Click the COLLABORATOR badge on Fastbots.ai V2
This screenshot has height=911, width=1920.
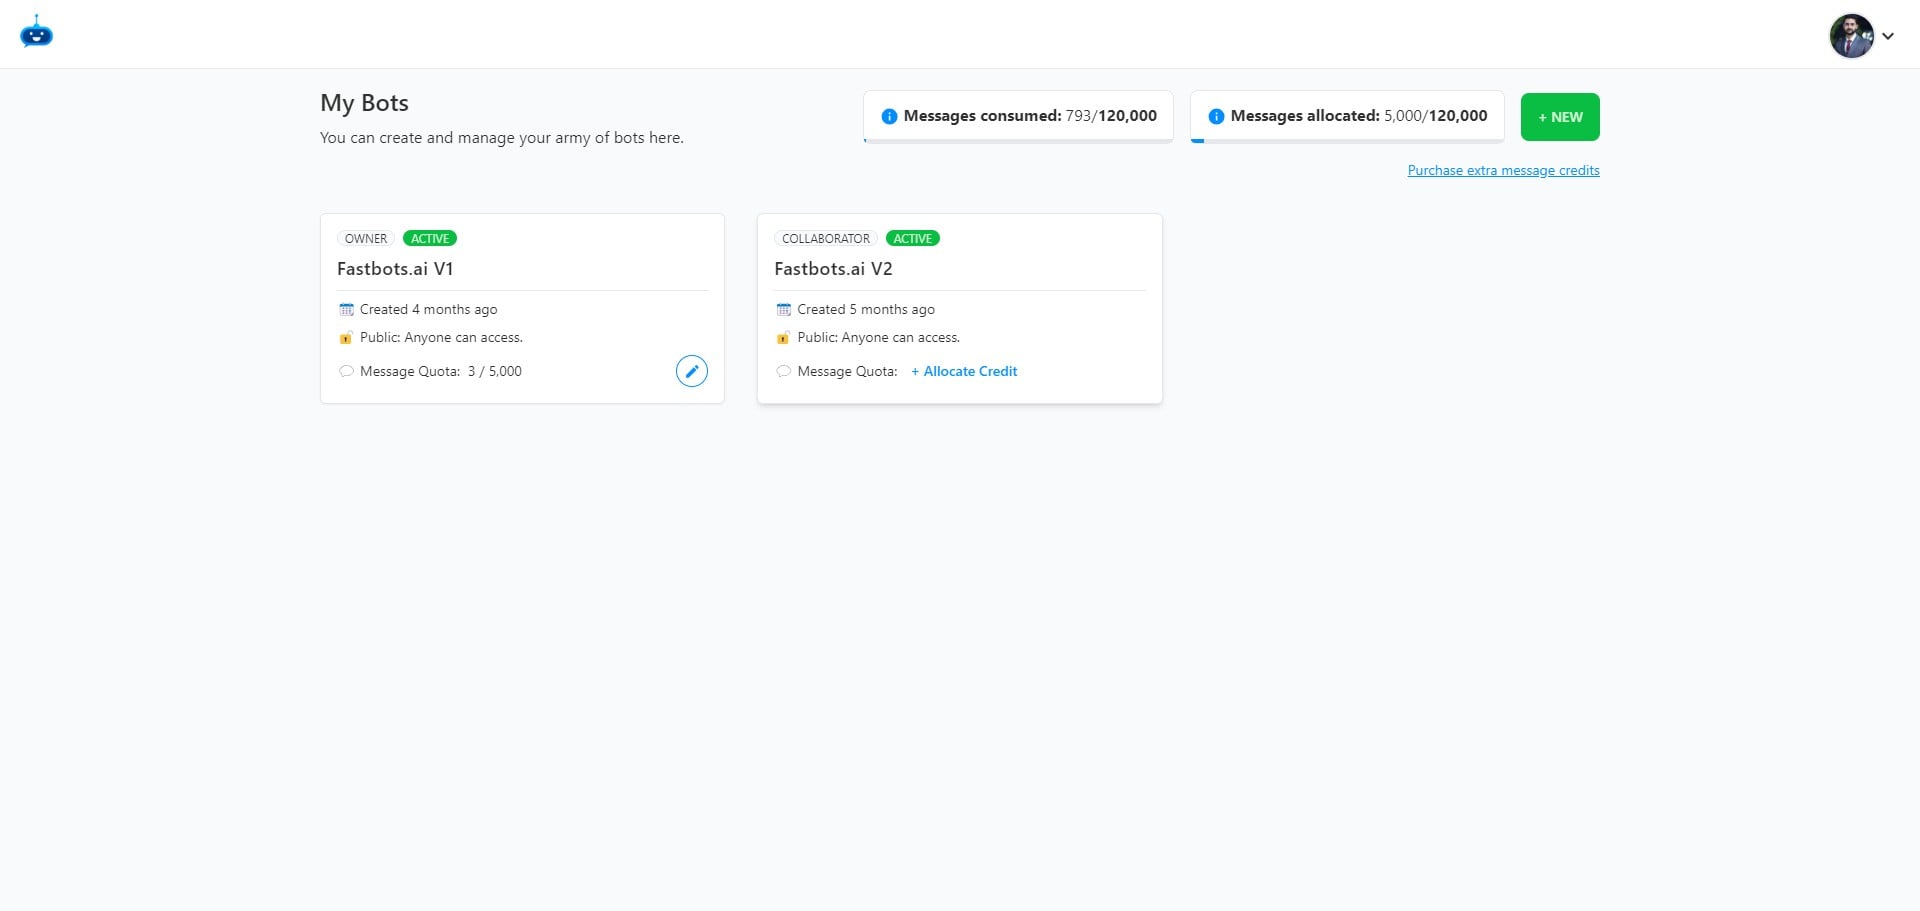[826, 238]
